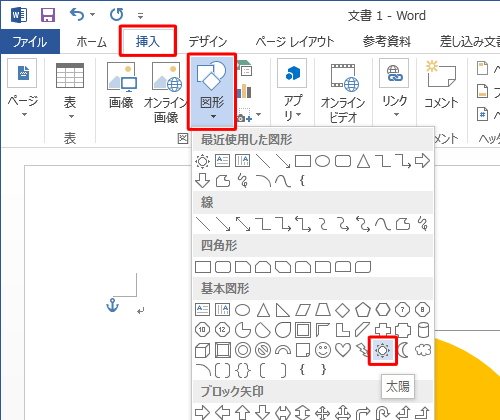
Task: Select the donut shape in 基本図形
Action: point(243,350)
